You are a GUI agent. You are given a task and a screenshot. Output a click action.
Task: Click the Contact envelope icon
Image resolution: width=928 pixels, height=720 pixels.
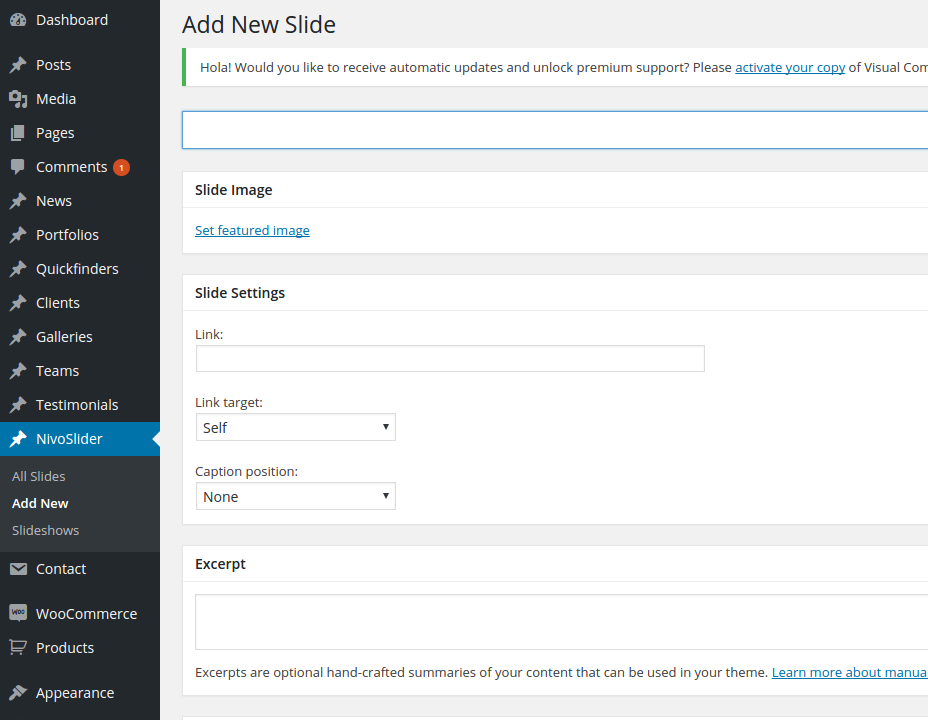click(18, 569)
